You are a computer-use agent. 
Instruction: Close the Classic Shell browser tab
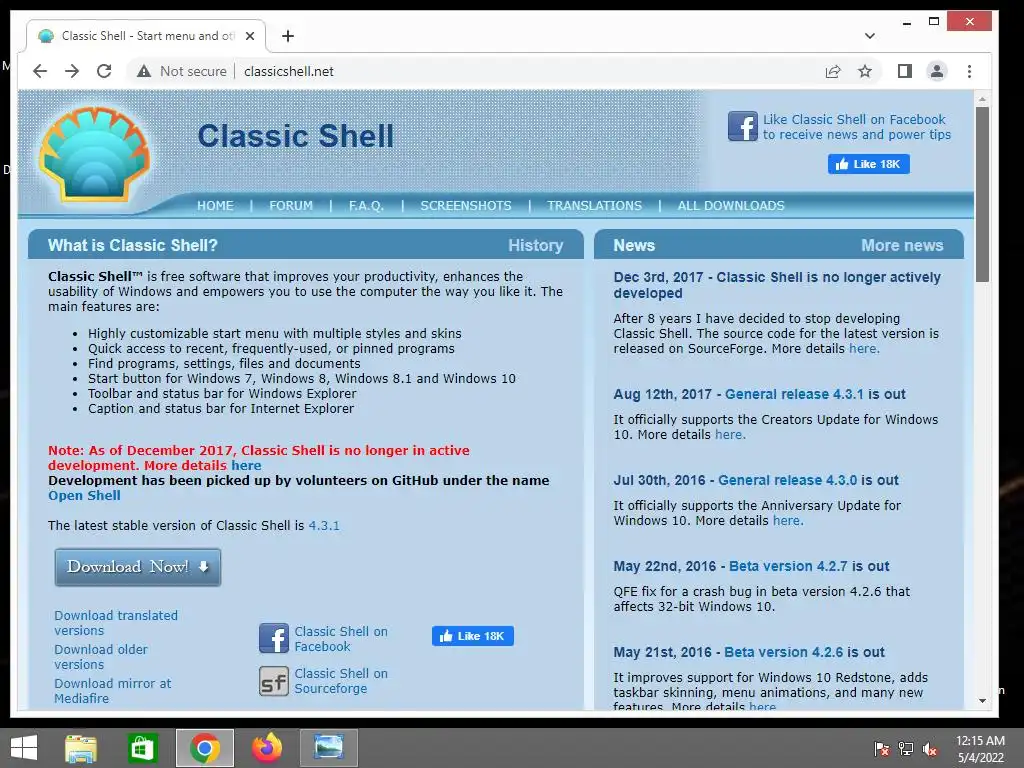click(x=249, y=36)
